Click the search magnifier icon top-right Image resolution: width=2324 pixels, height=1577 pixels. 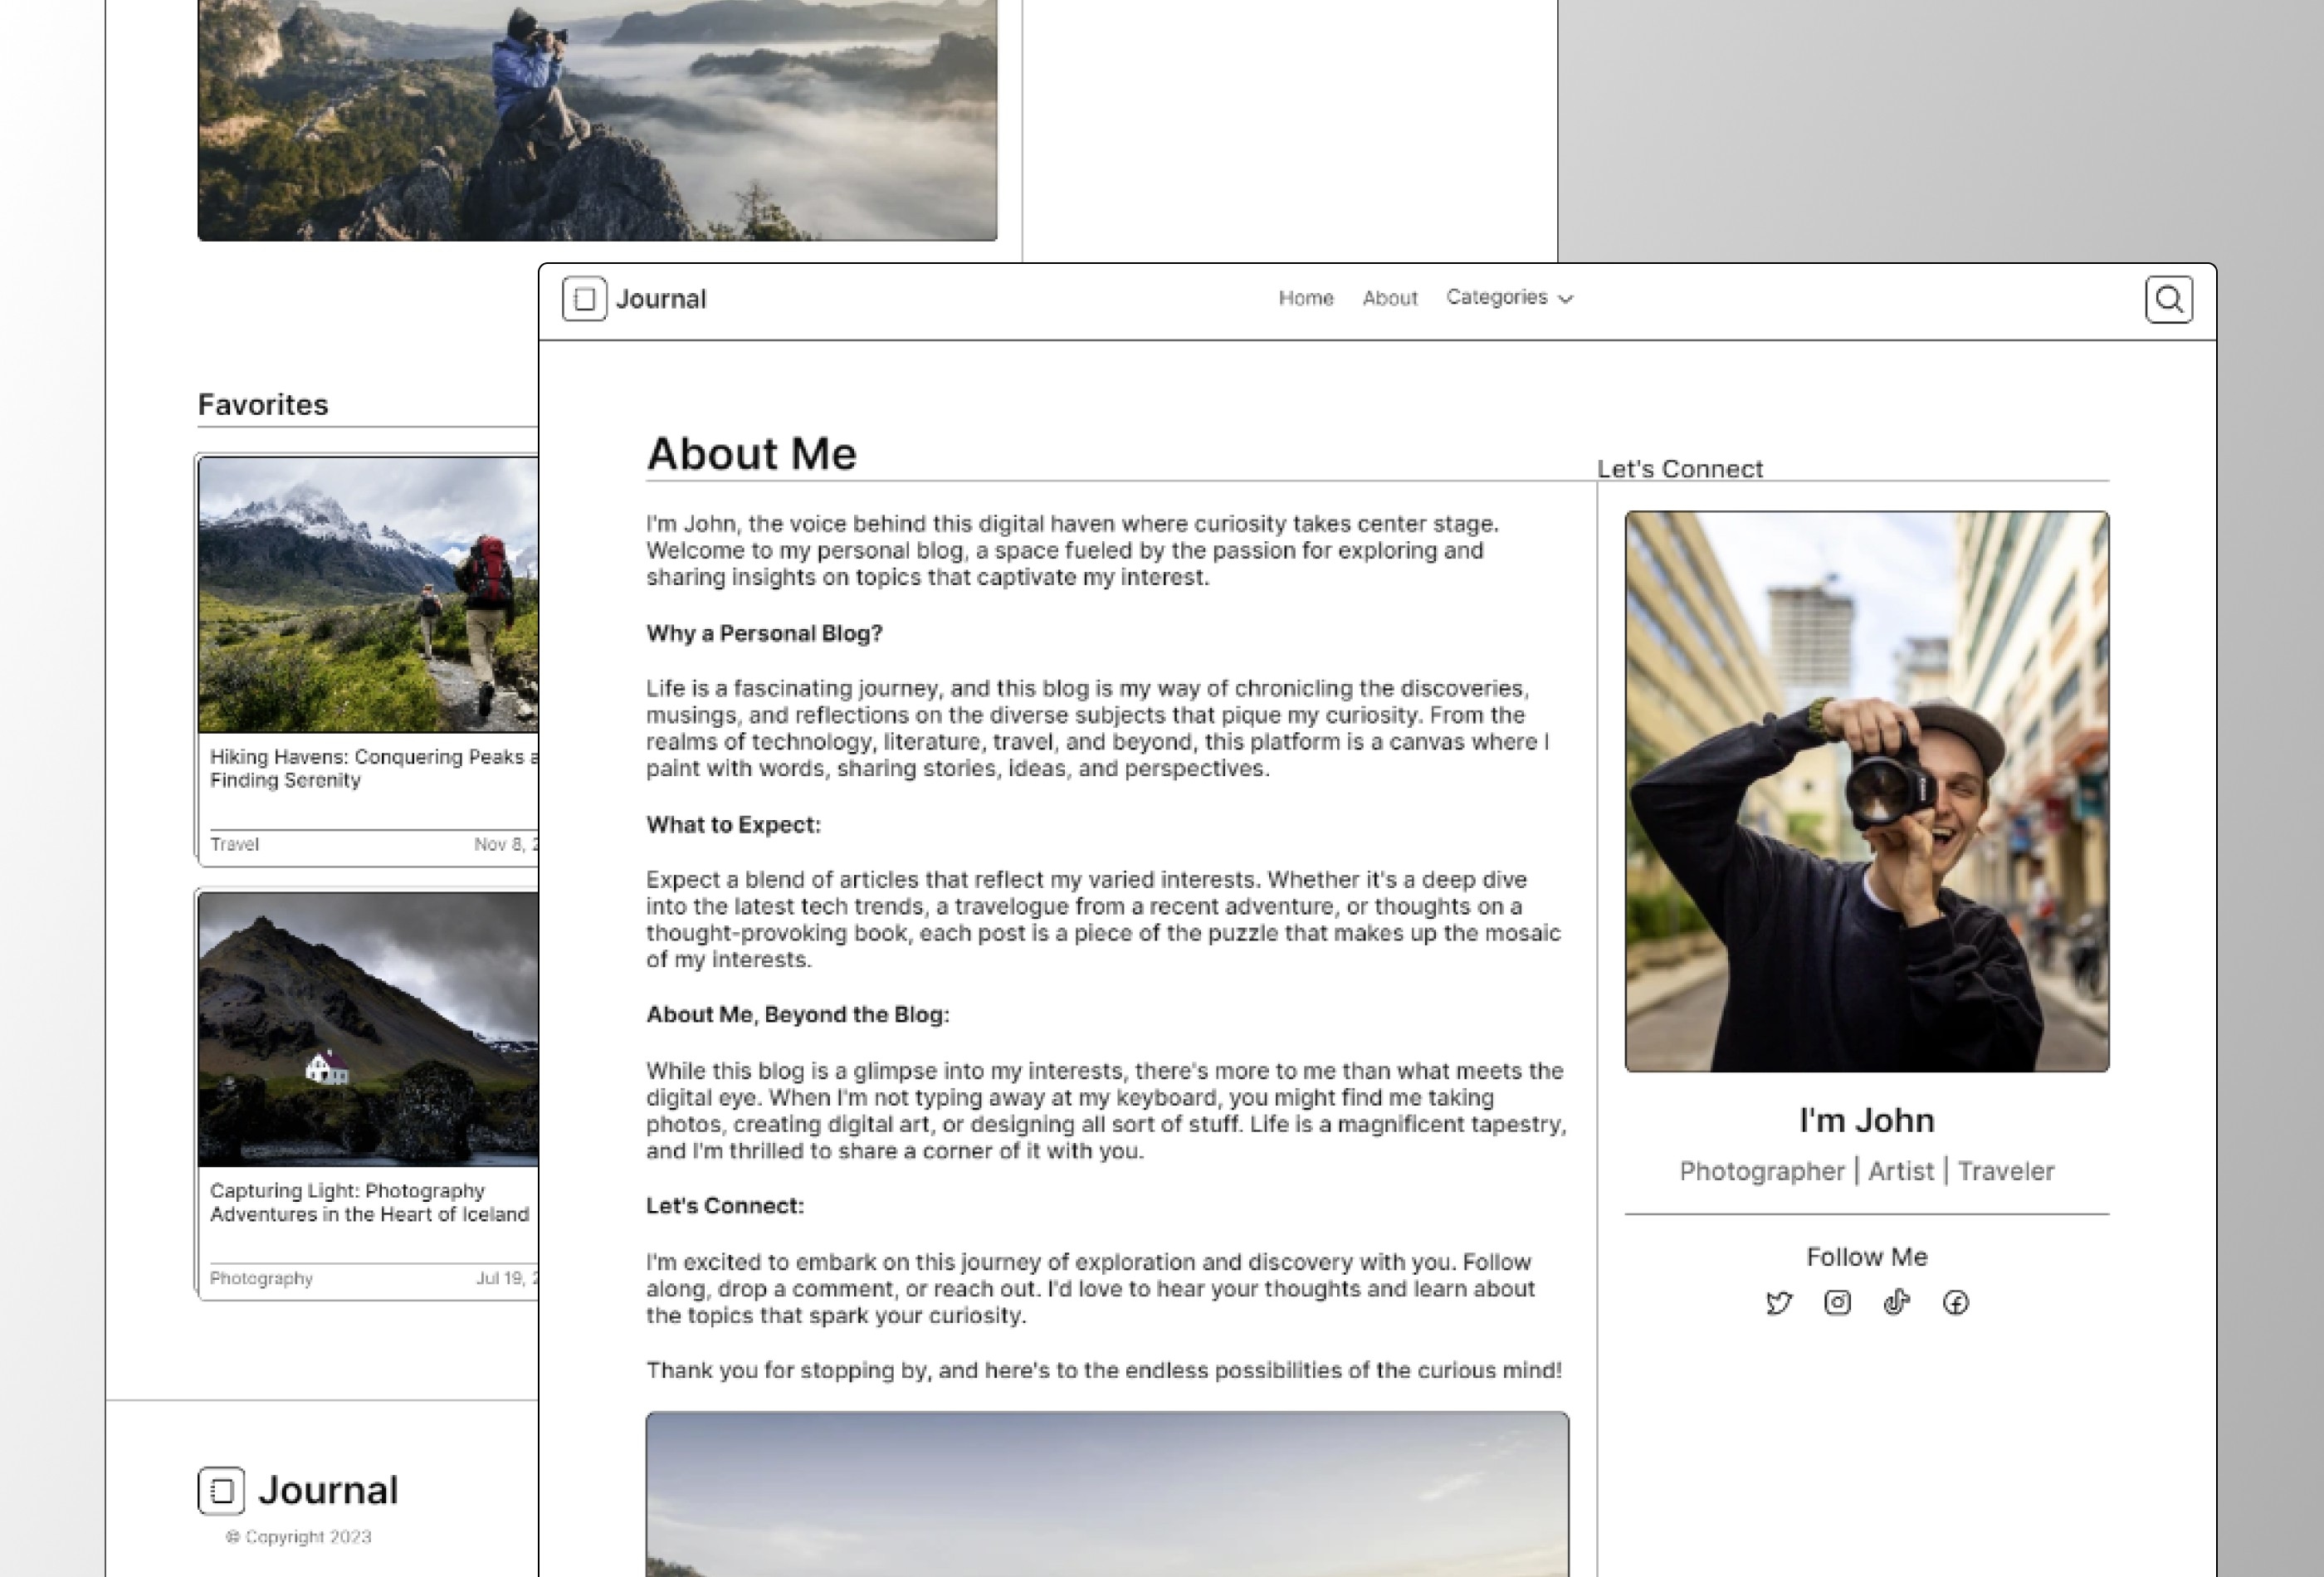[2167, 299]
